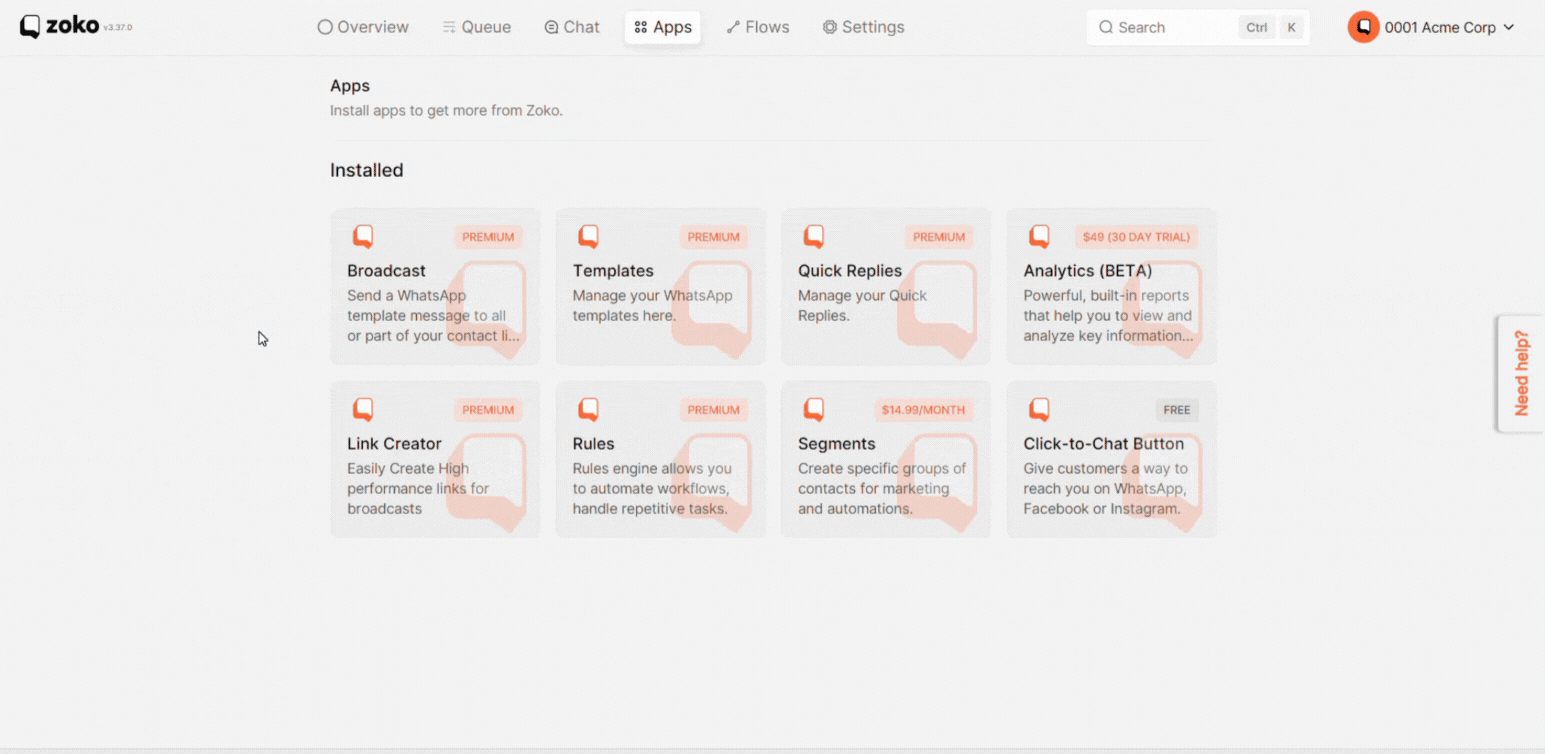Click the Queue list icon
This screenshot has width=1545, height=754.
(x=449, y=27)
